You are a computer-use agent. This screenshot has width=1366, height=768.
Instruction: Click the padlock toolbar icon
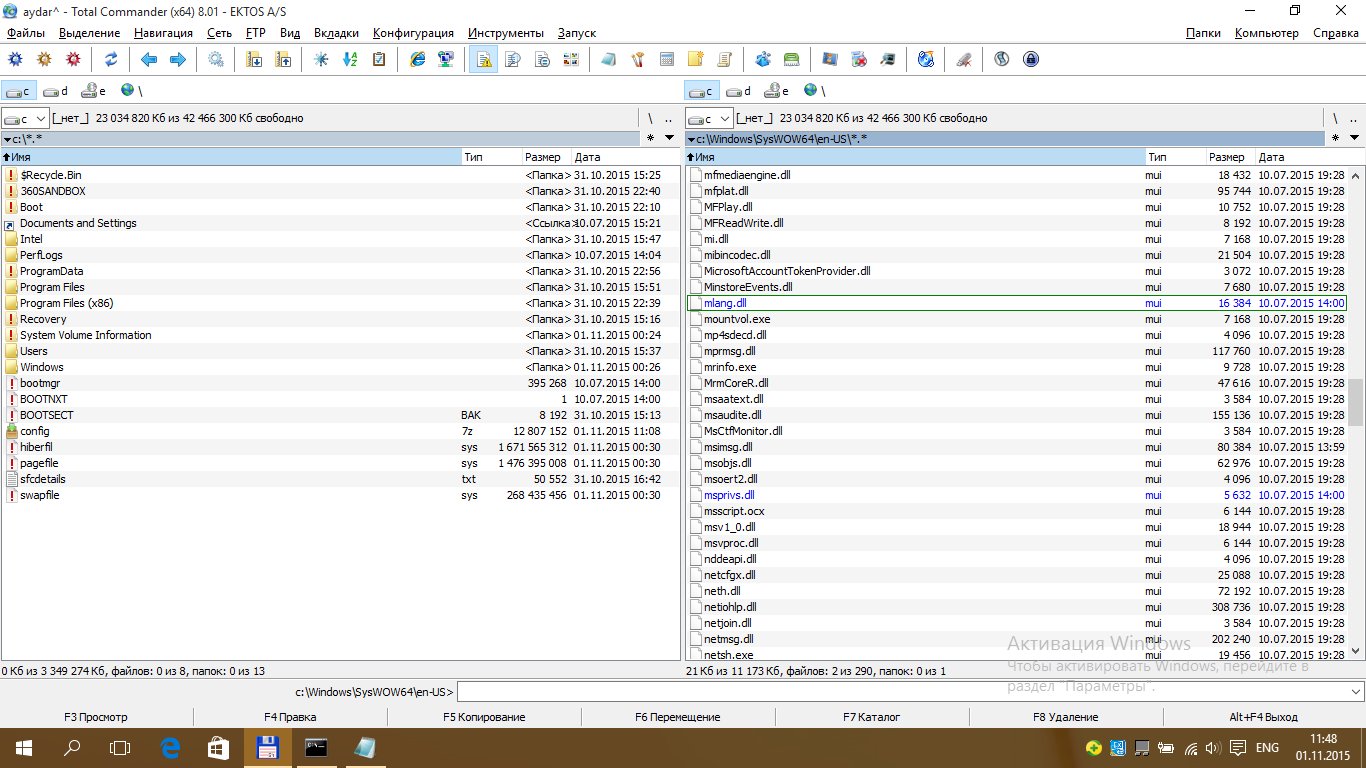[x=1030, y=59]
